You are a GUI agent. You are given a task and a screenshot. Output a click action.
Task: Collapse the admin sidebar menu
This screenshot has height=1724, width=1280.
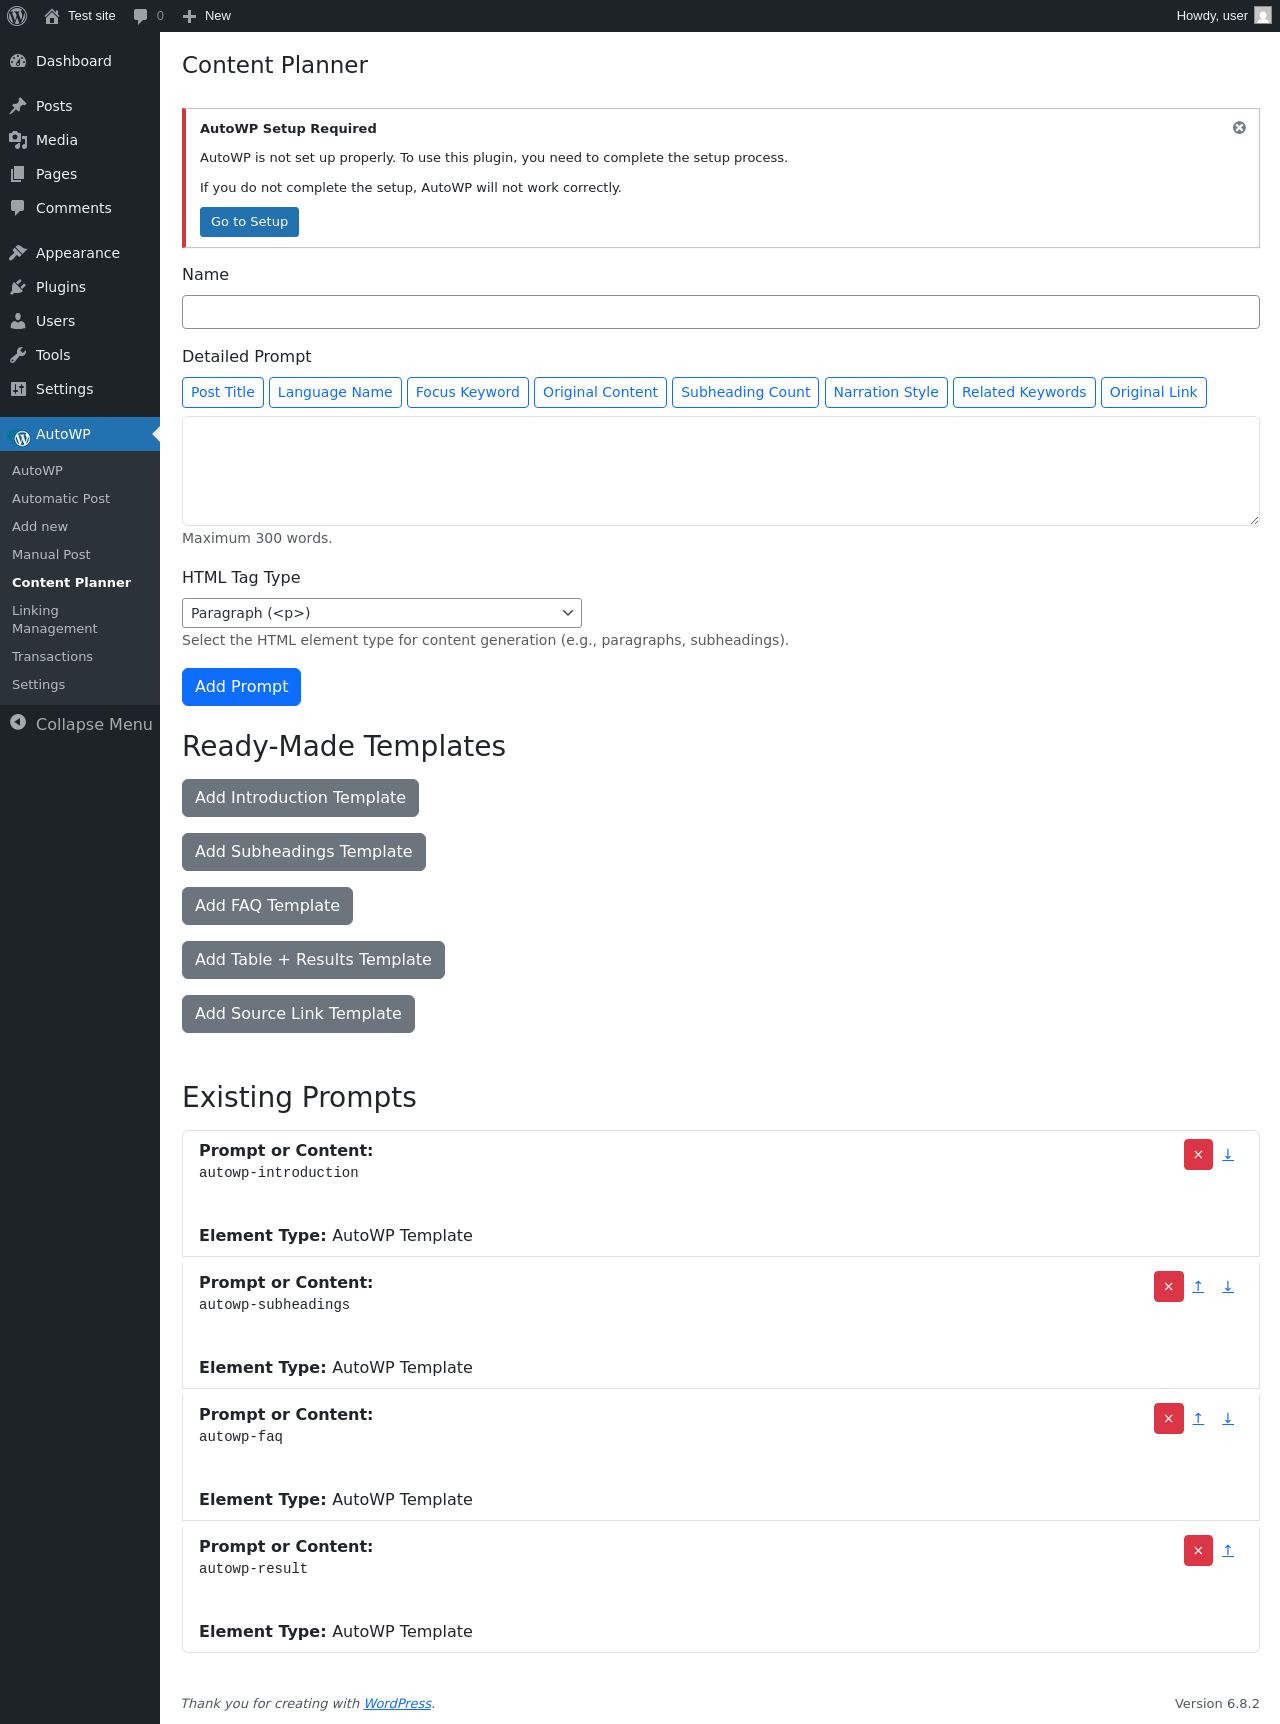[x=80, y=724]
